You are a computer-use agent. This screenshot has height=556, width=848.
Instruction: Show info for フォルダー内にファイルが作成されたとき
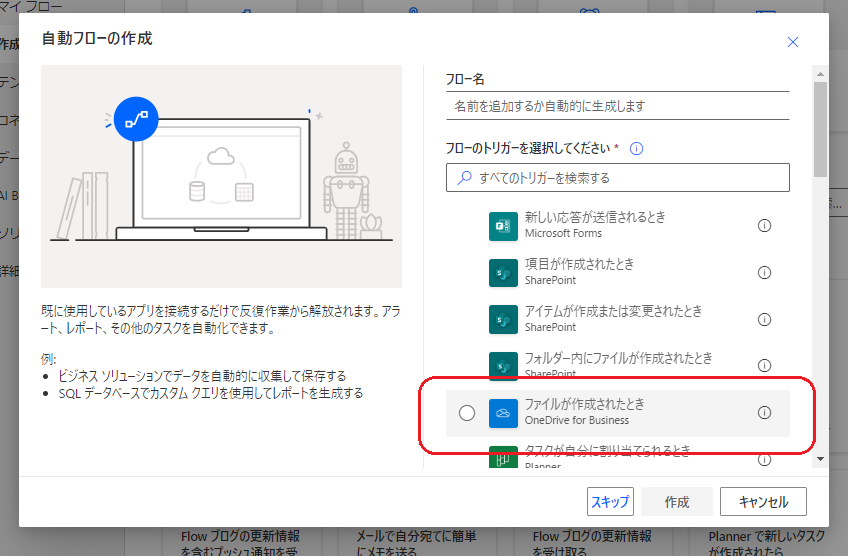point(764,366)
